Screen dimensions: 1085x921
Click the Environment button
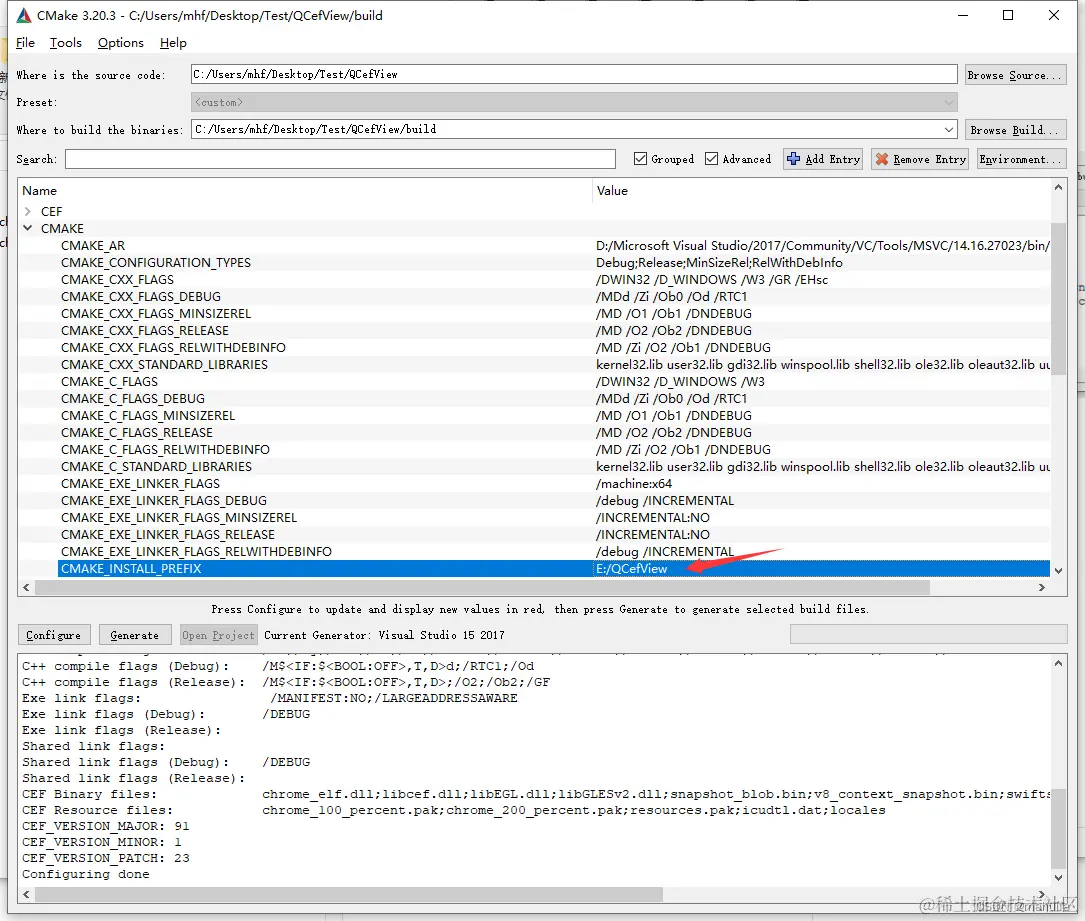[x=1021, y=158]
